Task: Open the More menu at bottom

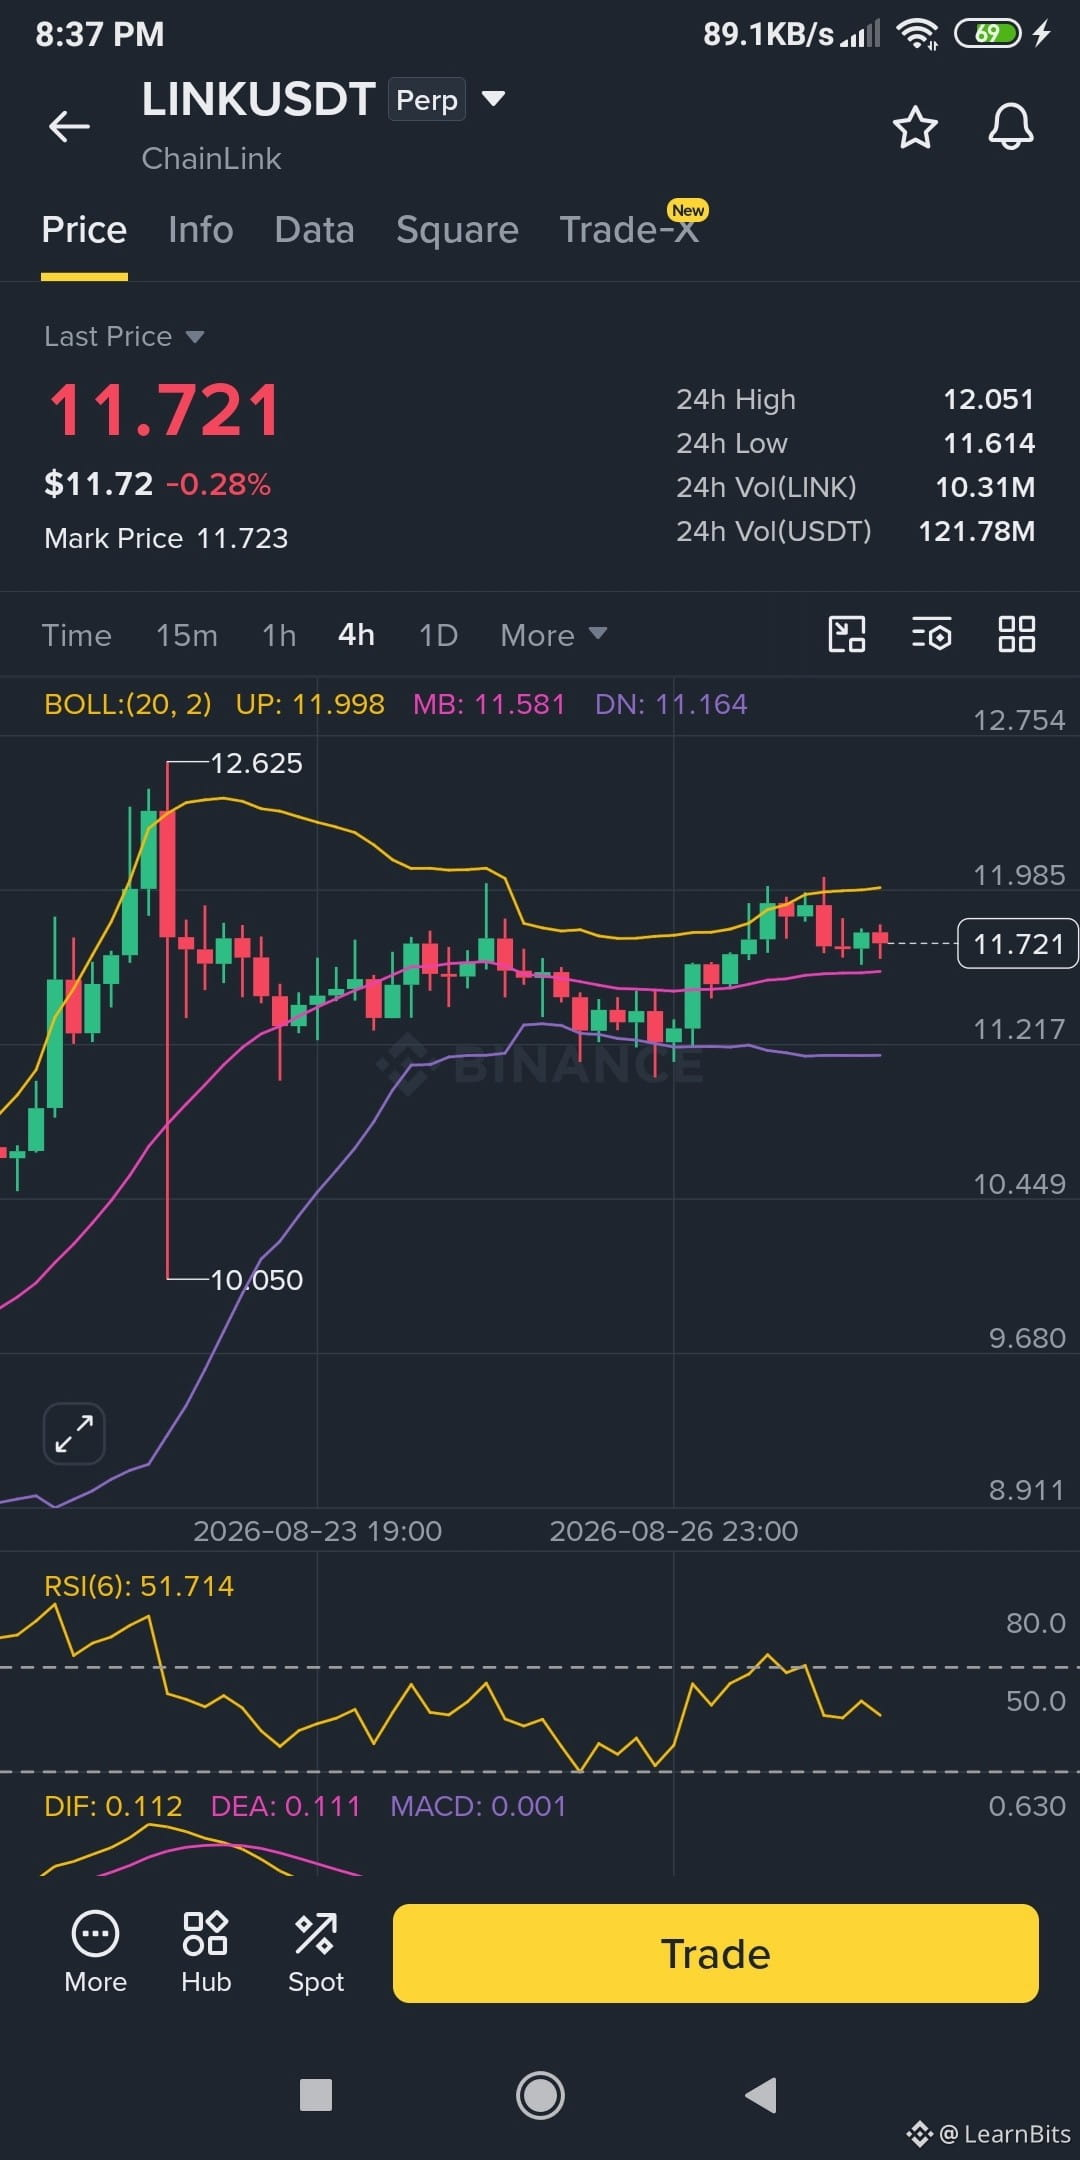Action: [96, 1952]
